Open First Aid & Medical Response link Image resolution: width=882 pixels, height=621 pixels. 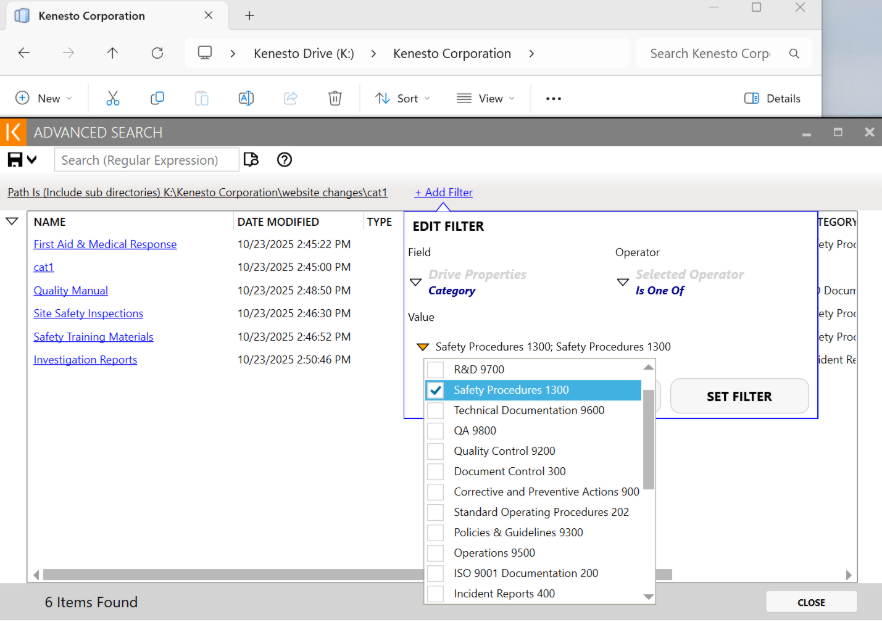coord(105,244)
